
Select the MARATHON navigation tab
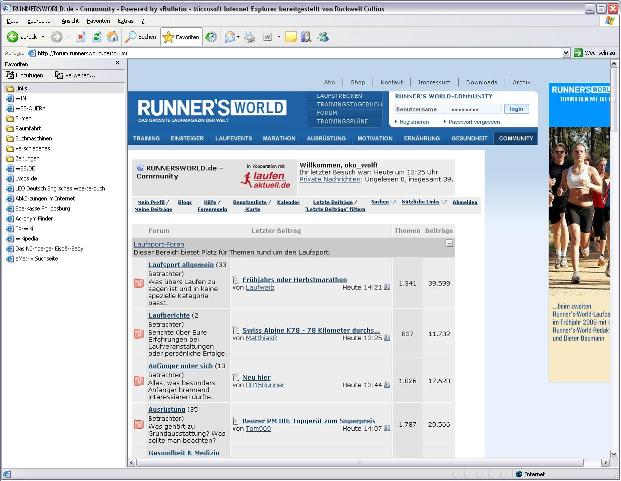279,138
